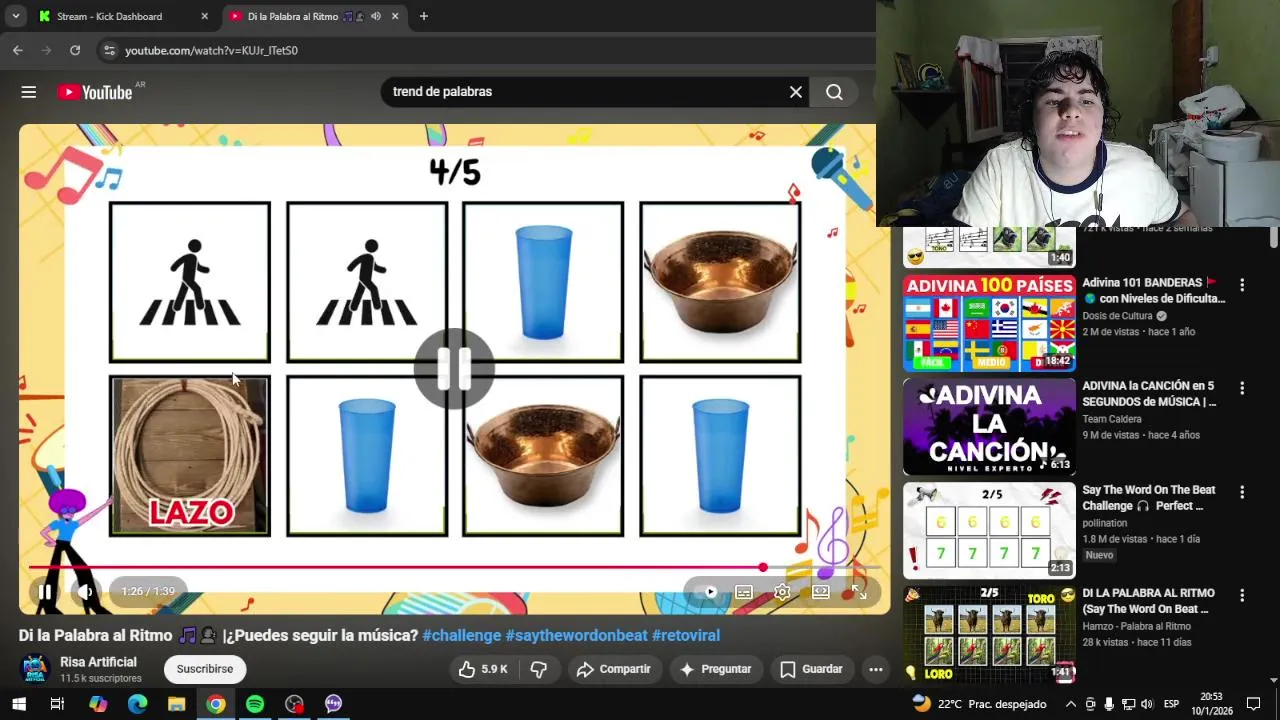Open the ADIVINA LA CANCIÓN thumbnail

pos(989,427)
